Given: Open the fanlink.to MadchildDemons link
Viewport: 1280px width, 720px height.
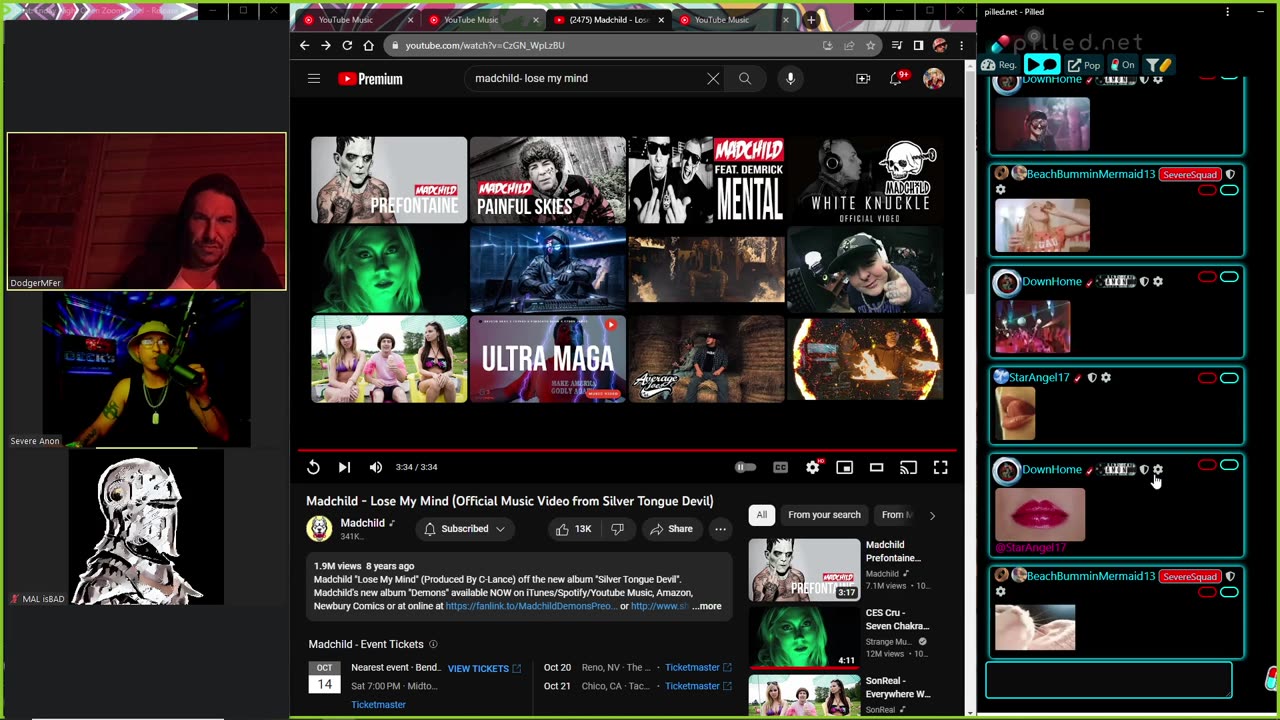Looking at the screenshot, I should 530,606.
